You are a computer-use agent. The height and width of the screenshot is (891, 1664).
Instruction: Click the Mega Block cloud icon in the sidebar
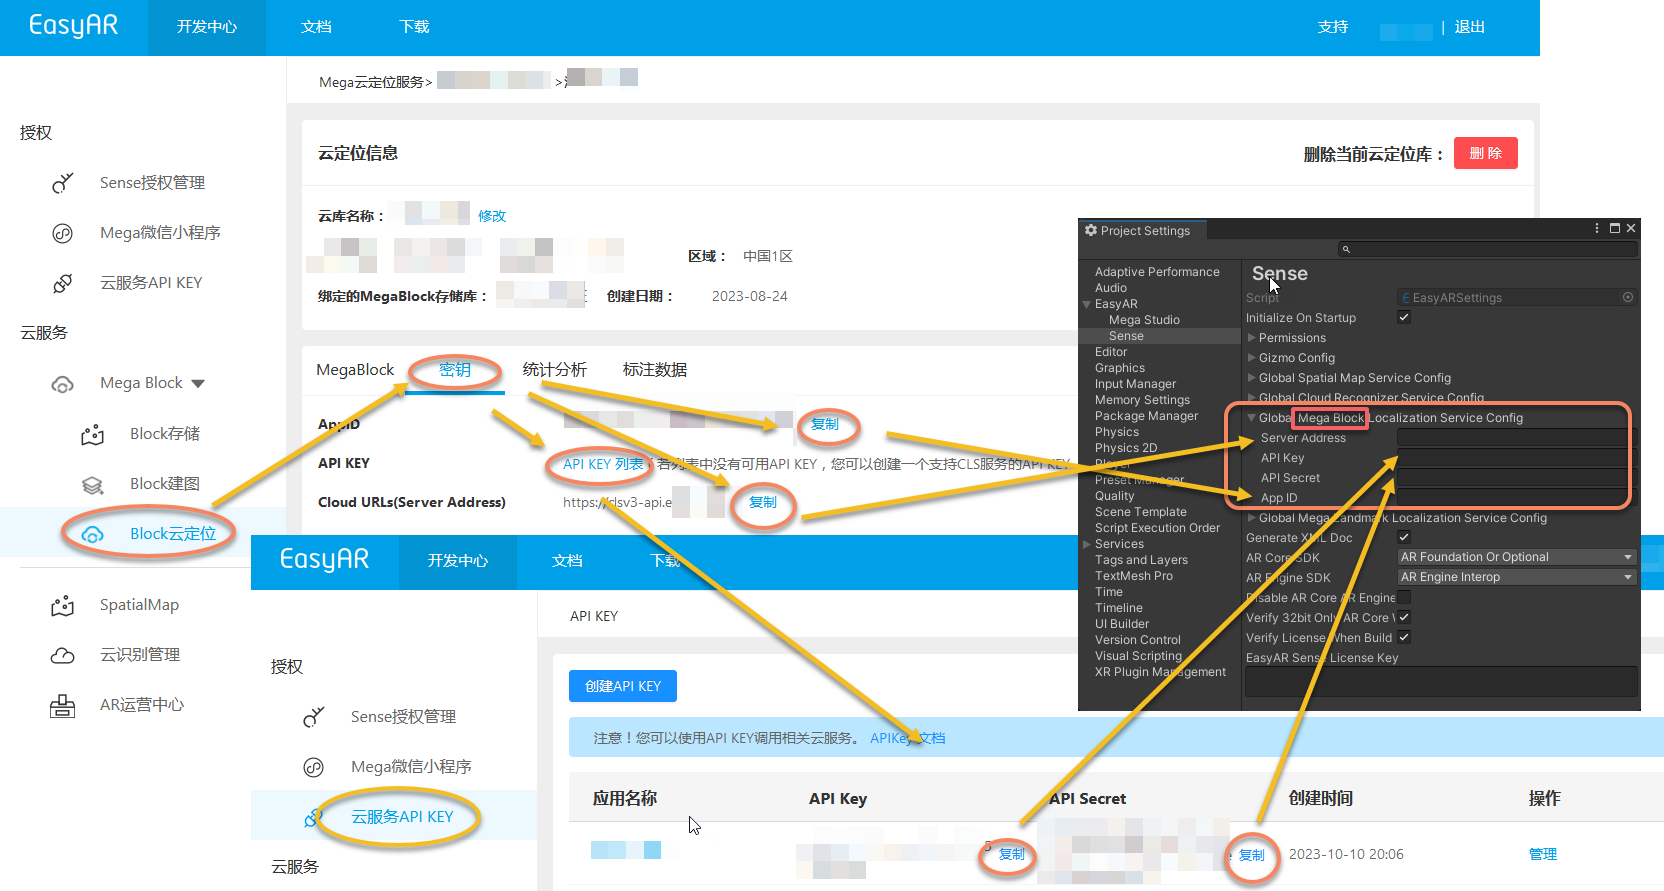pyautogui.click(x=63, y=384)
